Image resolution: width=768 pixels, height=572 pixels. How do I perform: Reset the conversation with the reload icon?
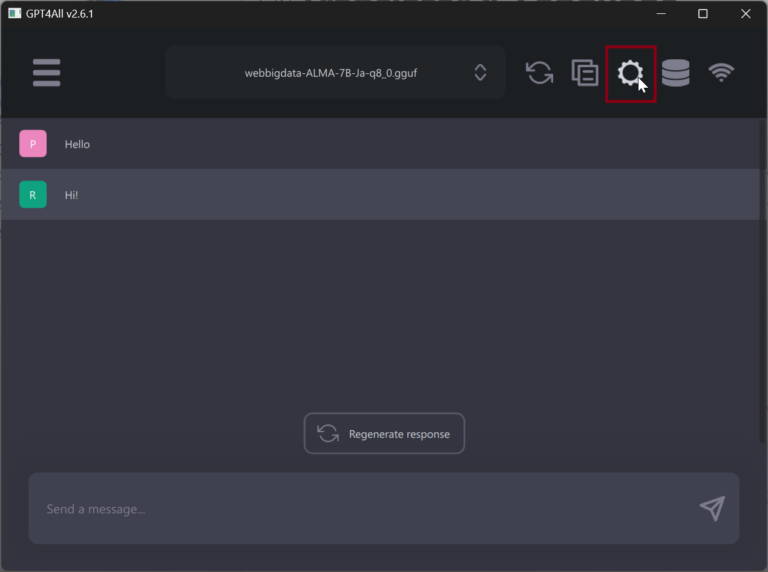coord(539,73)
